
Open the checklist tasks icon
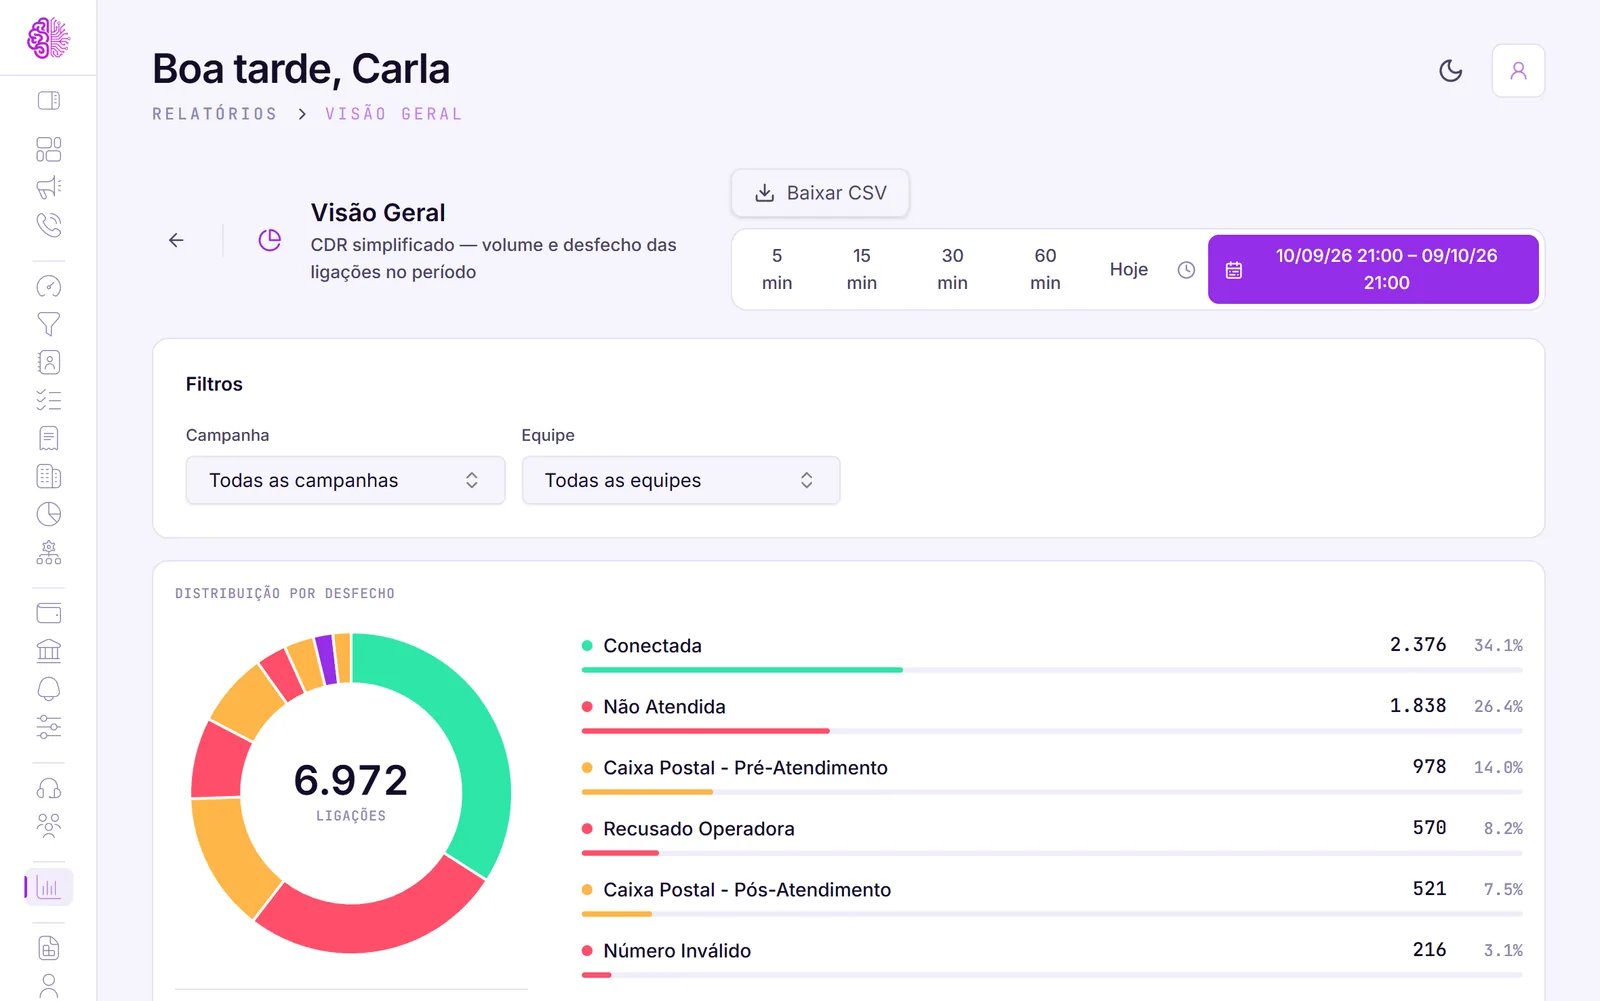pyautogui.click(x=48, y=400)
